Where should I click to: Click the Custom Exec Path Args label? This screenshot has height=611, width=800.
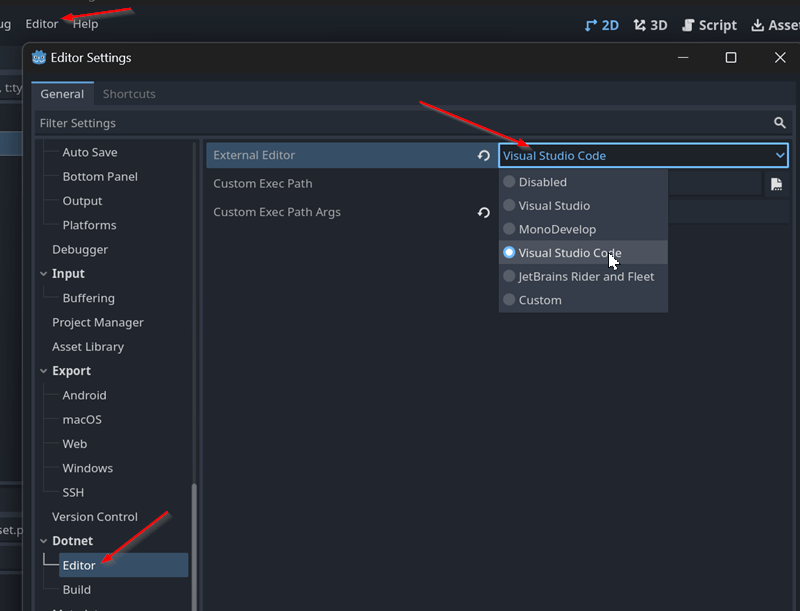pos(277,212)
